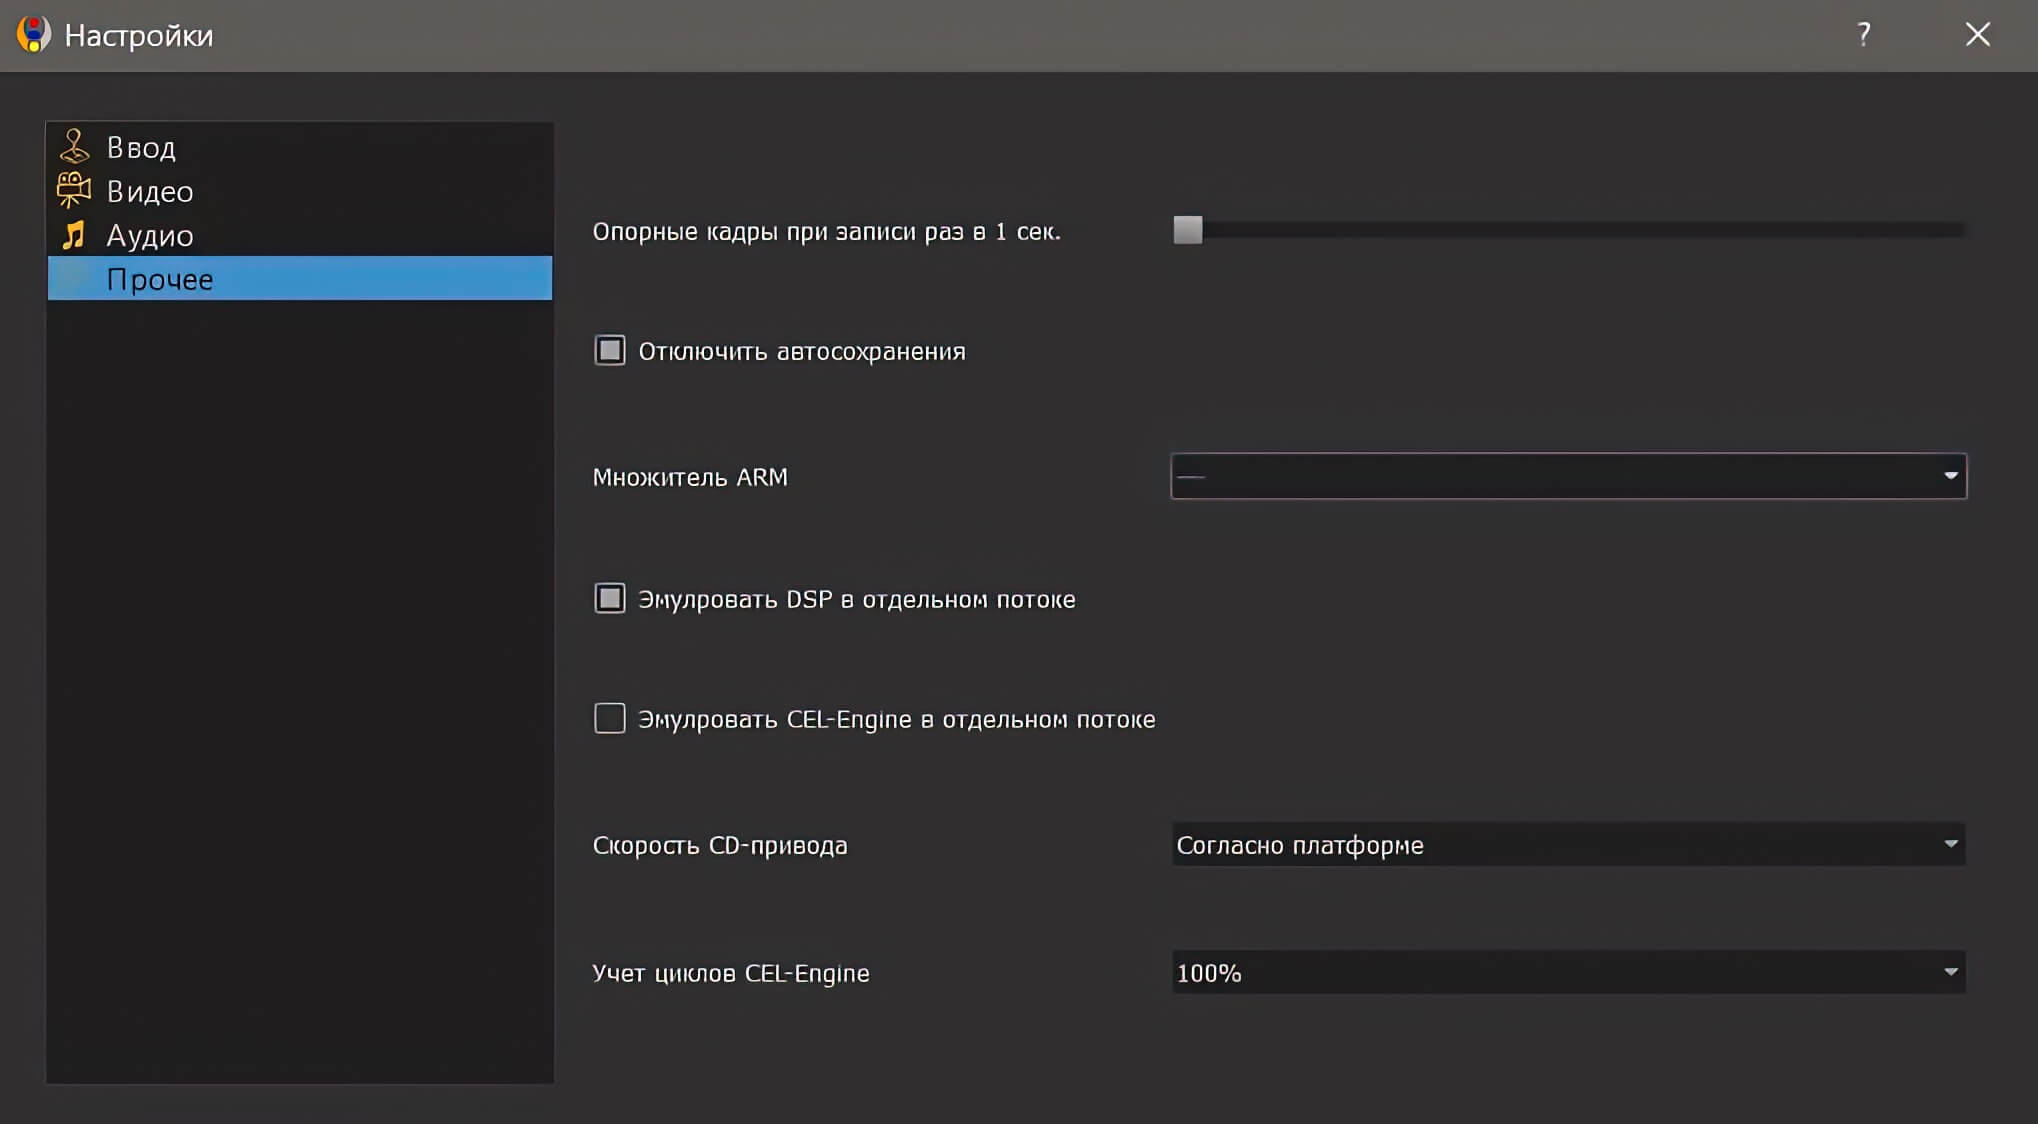Click arrow of Скорость CD-привода combo box
This screenshot has width=2038, height=1124.
point(1950,844)
